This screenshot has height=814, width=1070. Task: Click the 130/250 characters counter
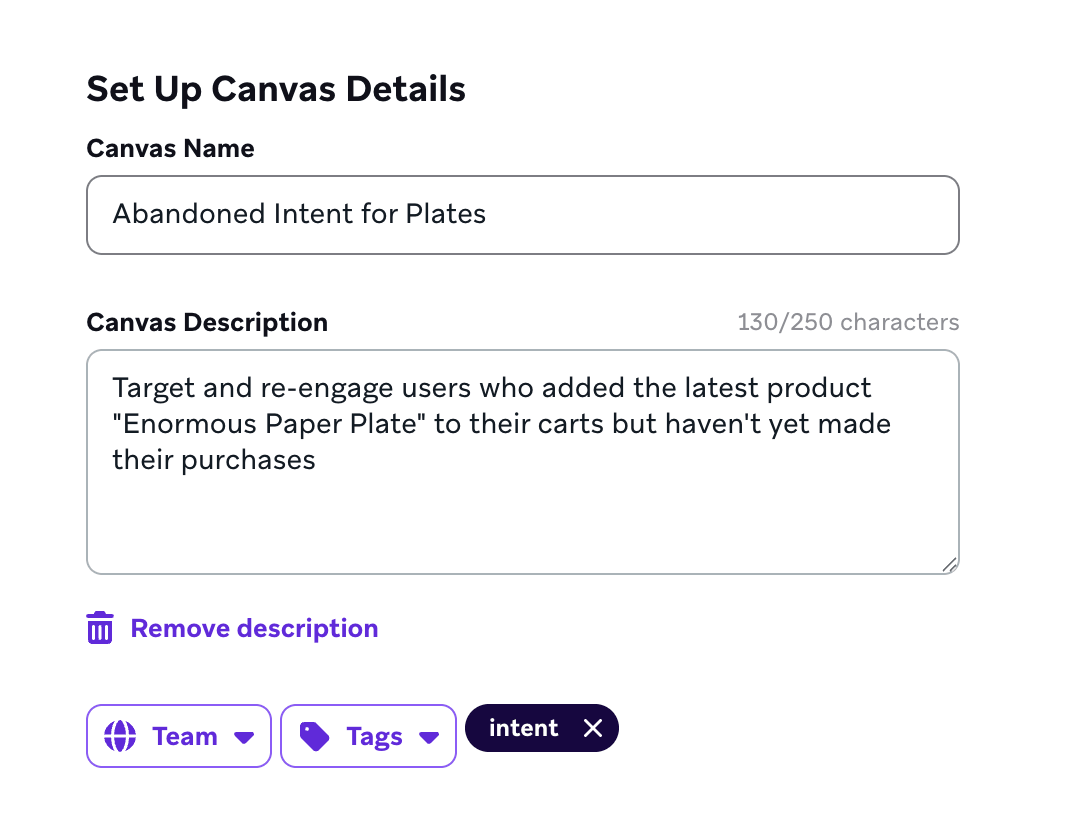tap(848, 322)
